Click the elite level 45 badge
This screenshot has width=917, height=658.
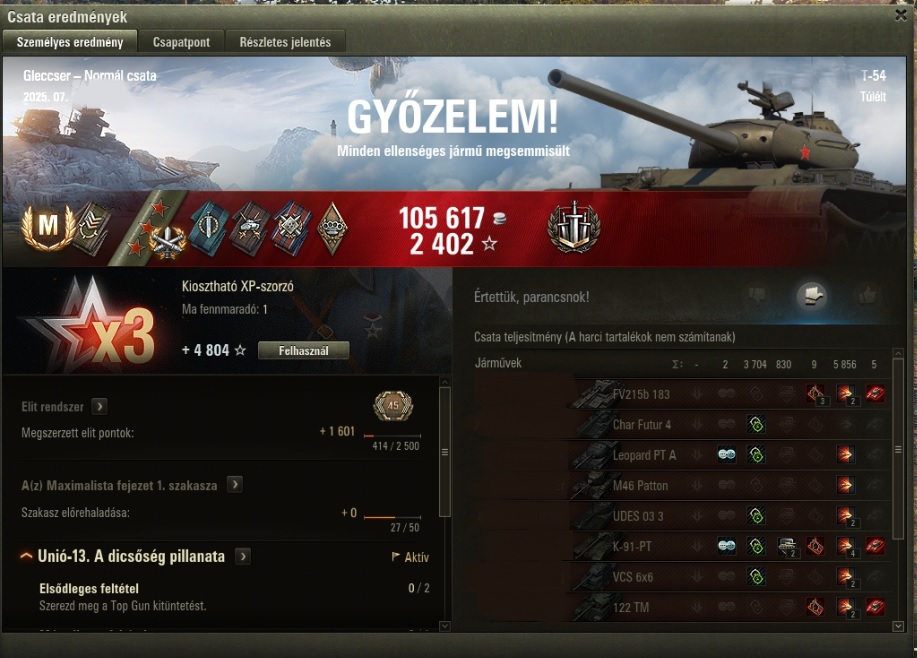point(393,405)
